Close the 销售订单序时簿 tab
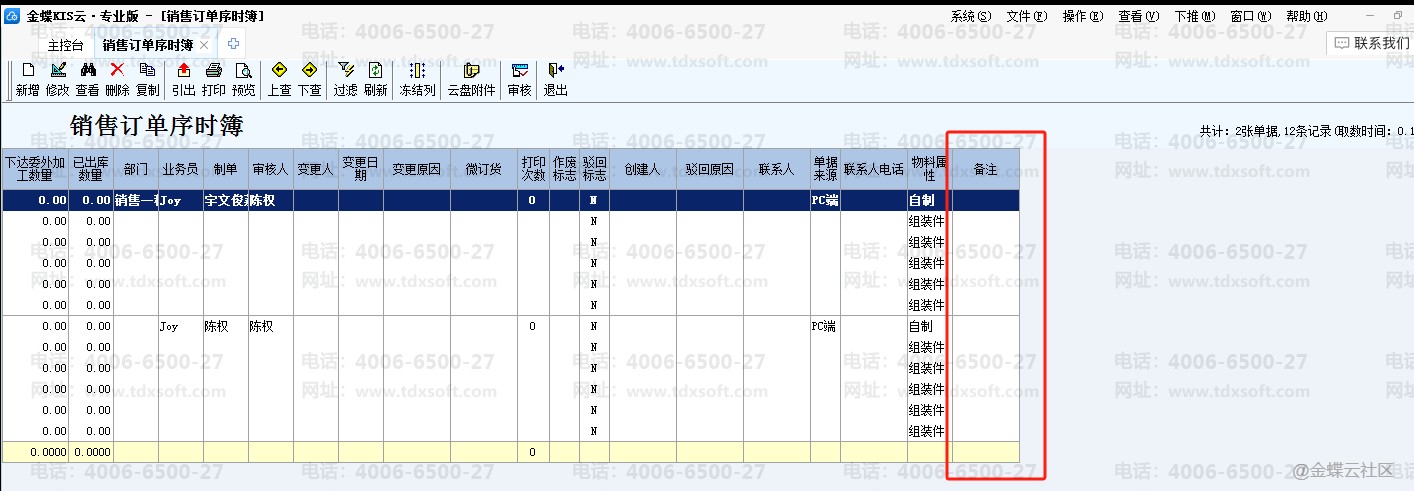1414x491 pixels. pyautogui.click(x=204, y=45)
